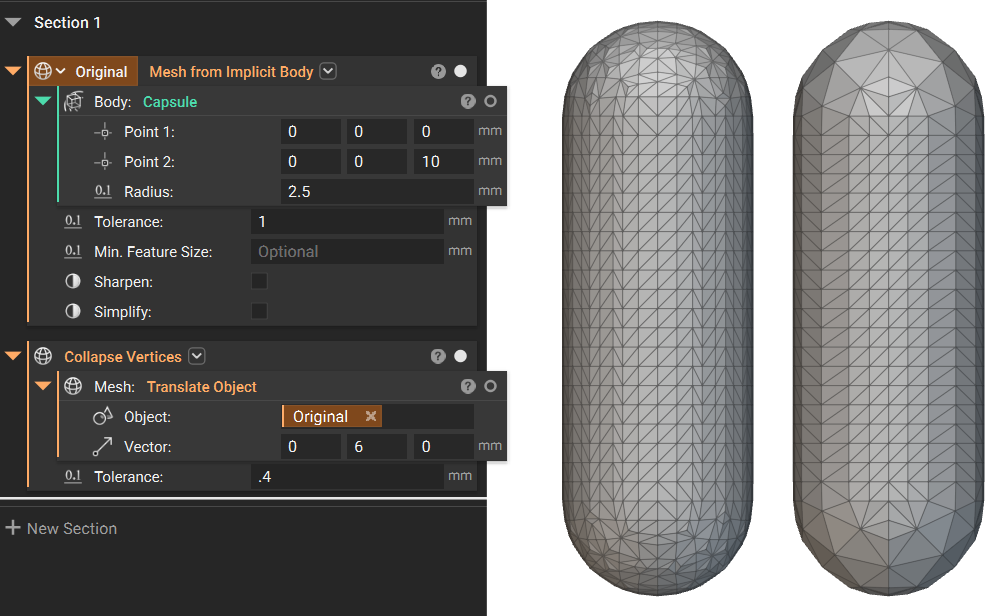Click the Section 1 title

67,22
